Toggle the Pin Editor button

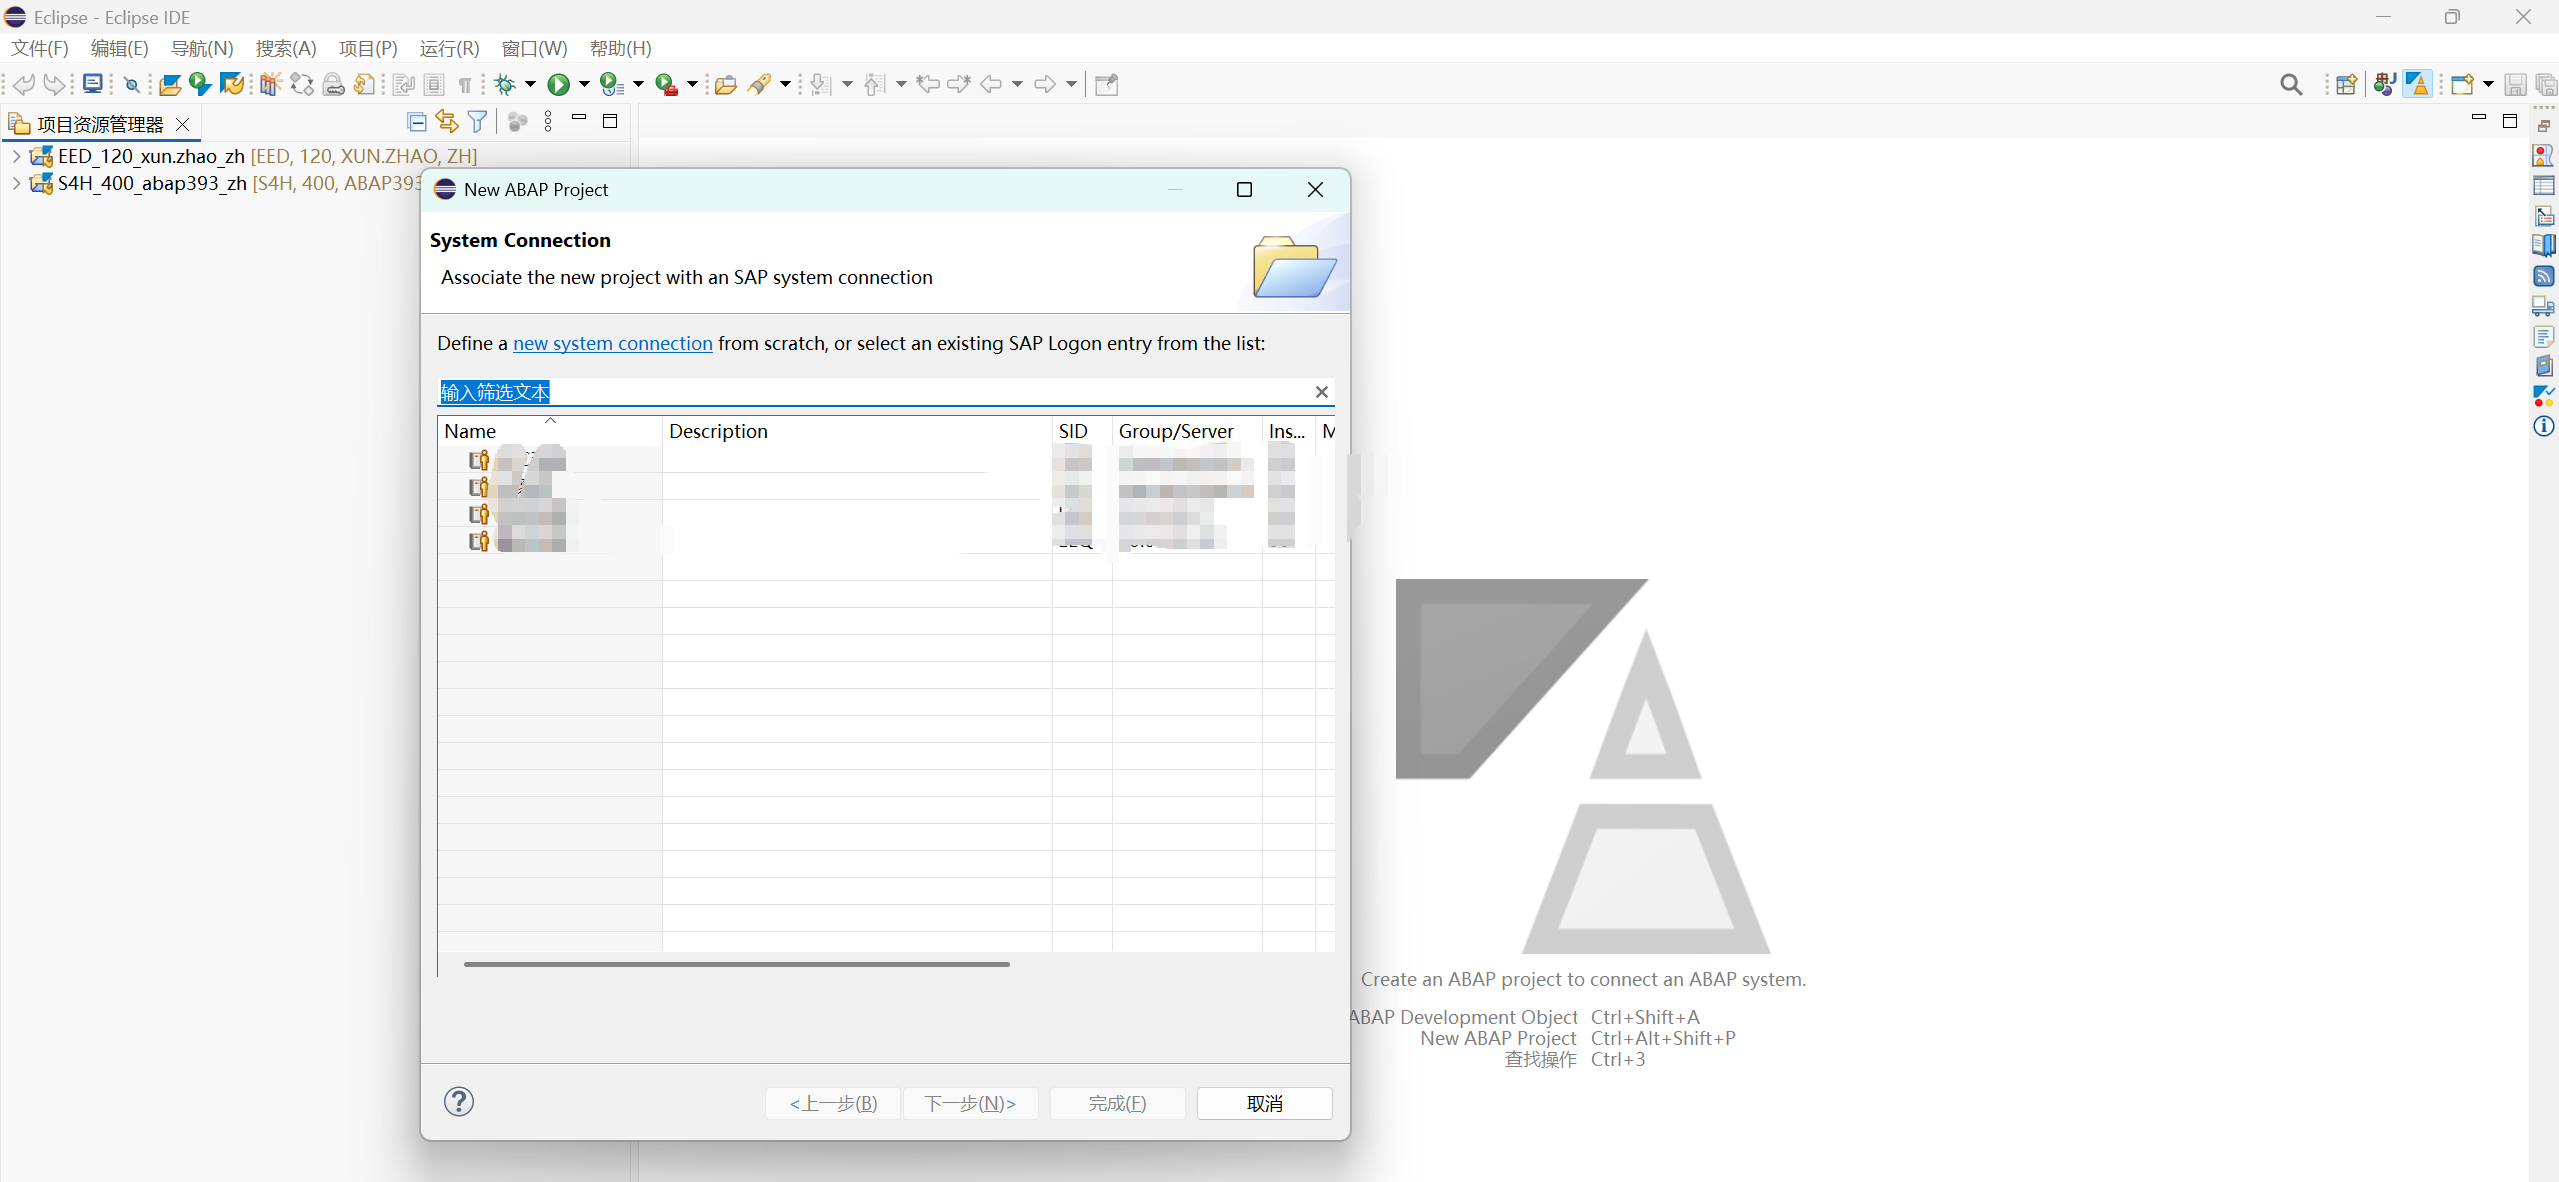(x=1104, y=84)
